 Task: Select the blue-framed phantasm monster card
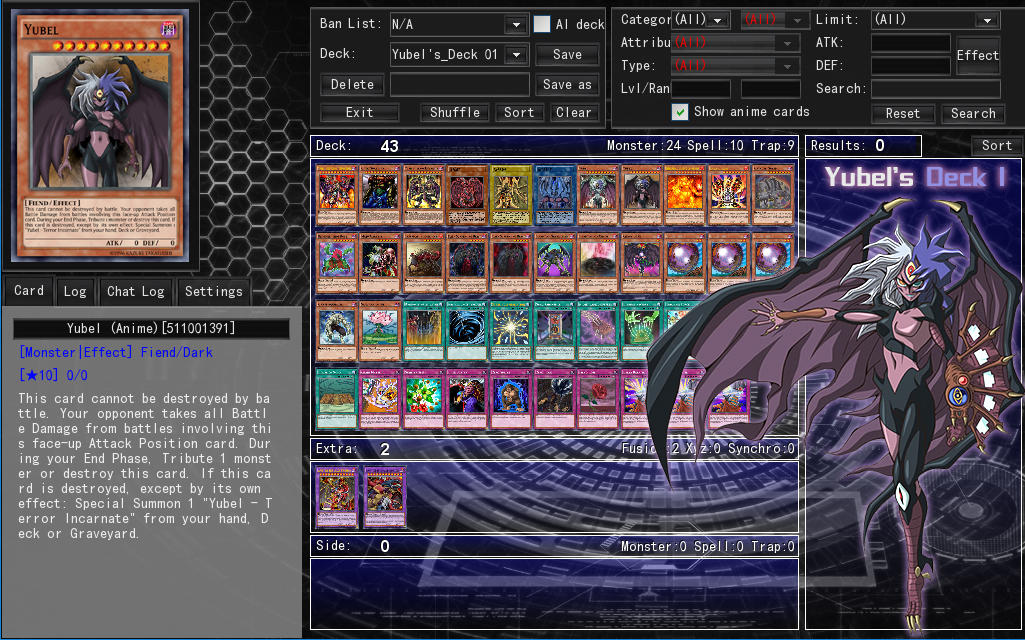[x=554, y=195]
